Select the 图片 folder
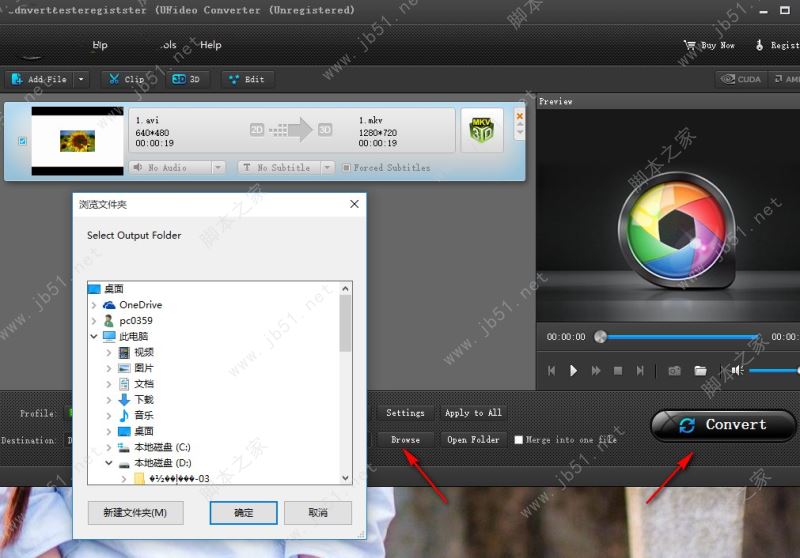 coord(144,368)
